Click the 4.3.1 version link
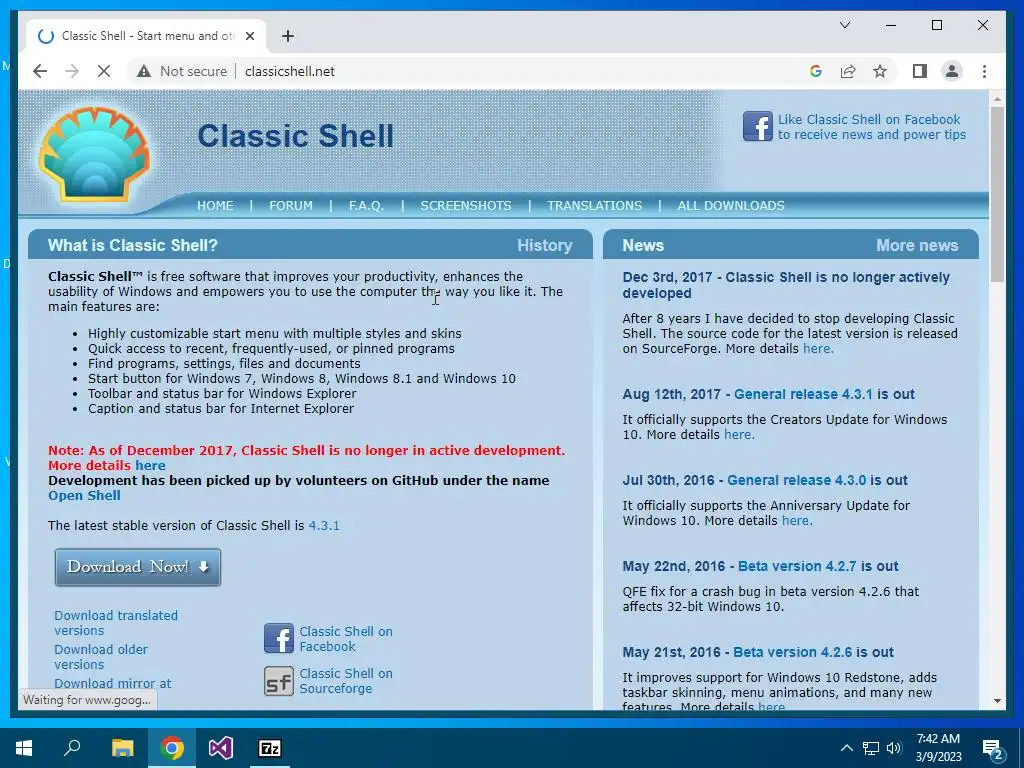The height and width of the screenshot is (768, 1024). (x=324, y=526)
